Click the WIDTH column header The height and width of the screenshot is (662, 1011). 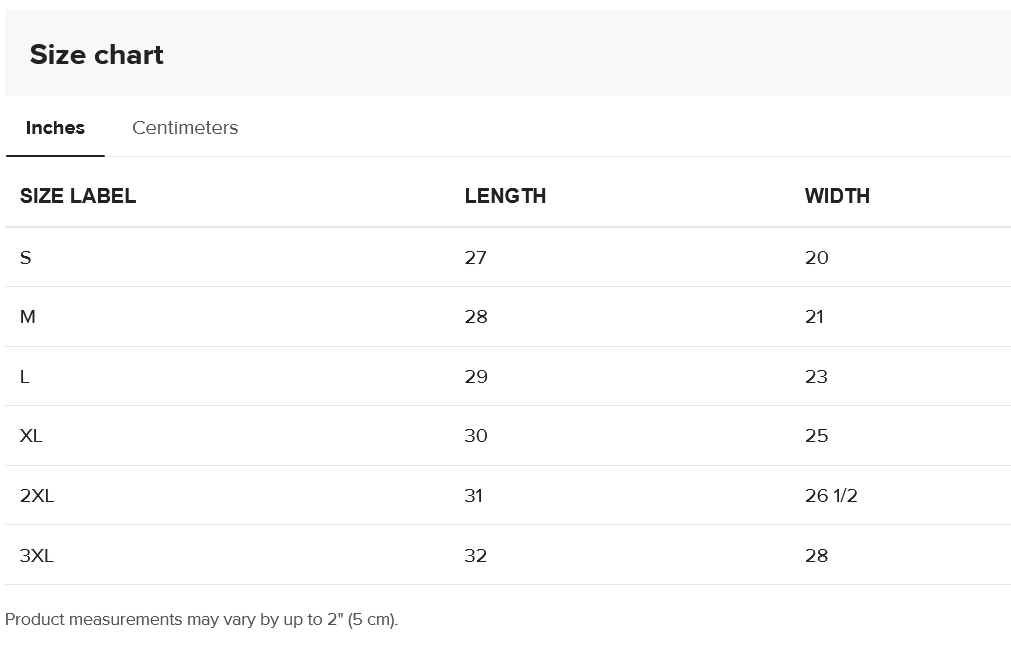tap(837, 196)
